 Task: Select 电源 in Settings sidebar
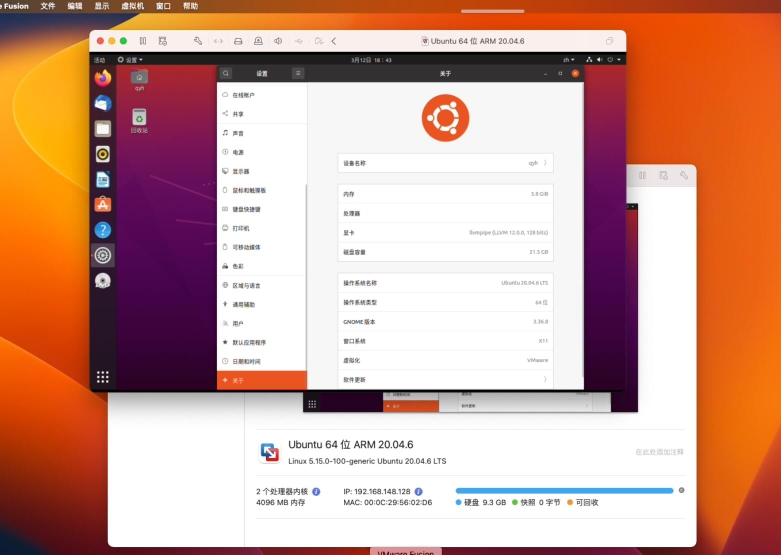(262, 152)
